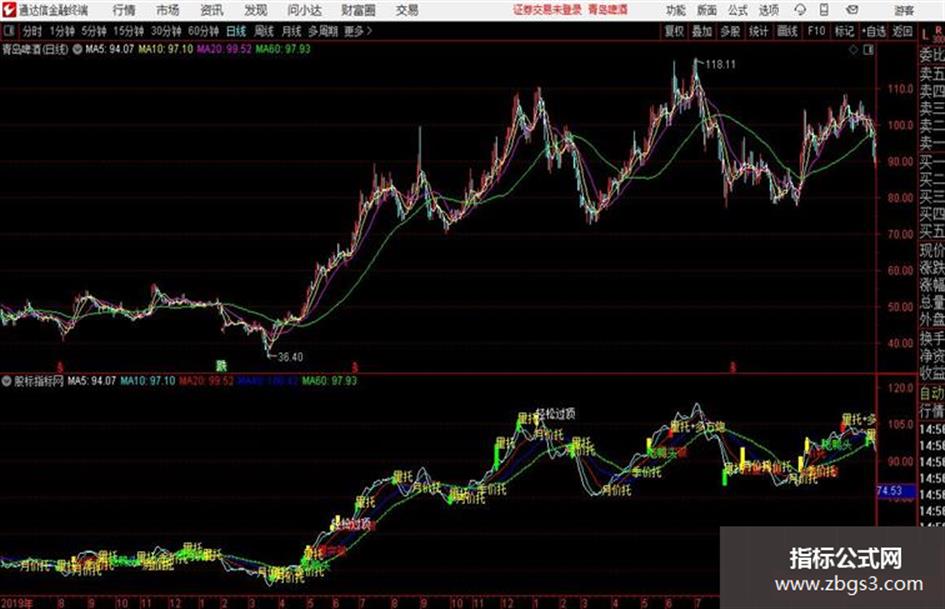Click the 股标指标网 indicator name label
The height and width of the screenshot is (609, 945).
[x=39, y=381]
